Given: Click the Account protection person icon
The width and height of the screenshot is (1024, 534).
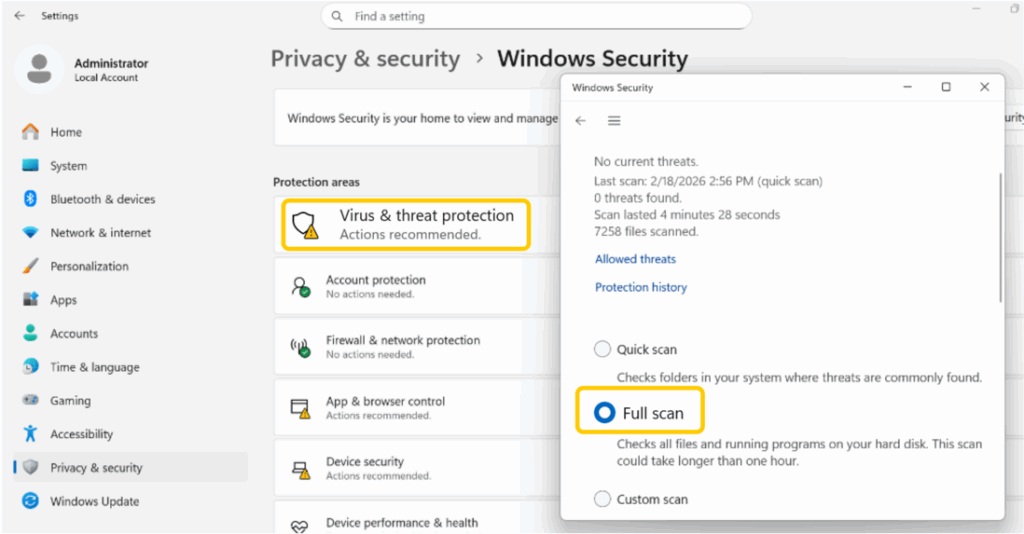Looking at the screenshot, I should click(300, 287).
